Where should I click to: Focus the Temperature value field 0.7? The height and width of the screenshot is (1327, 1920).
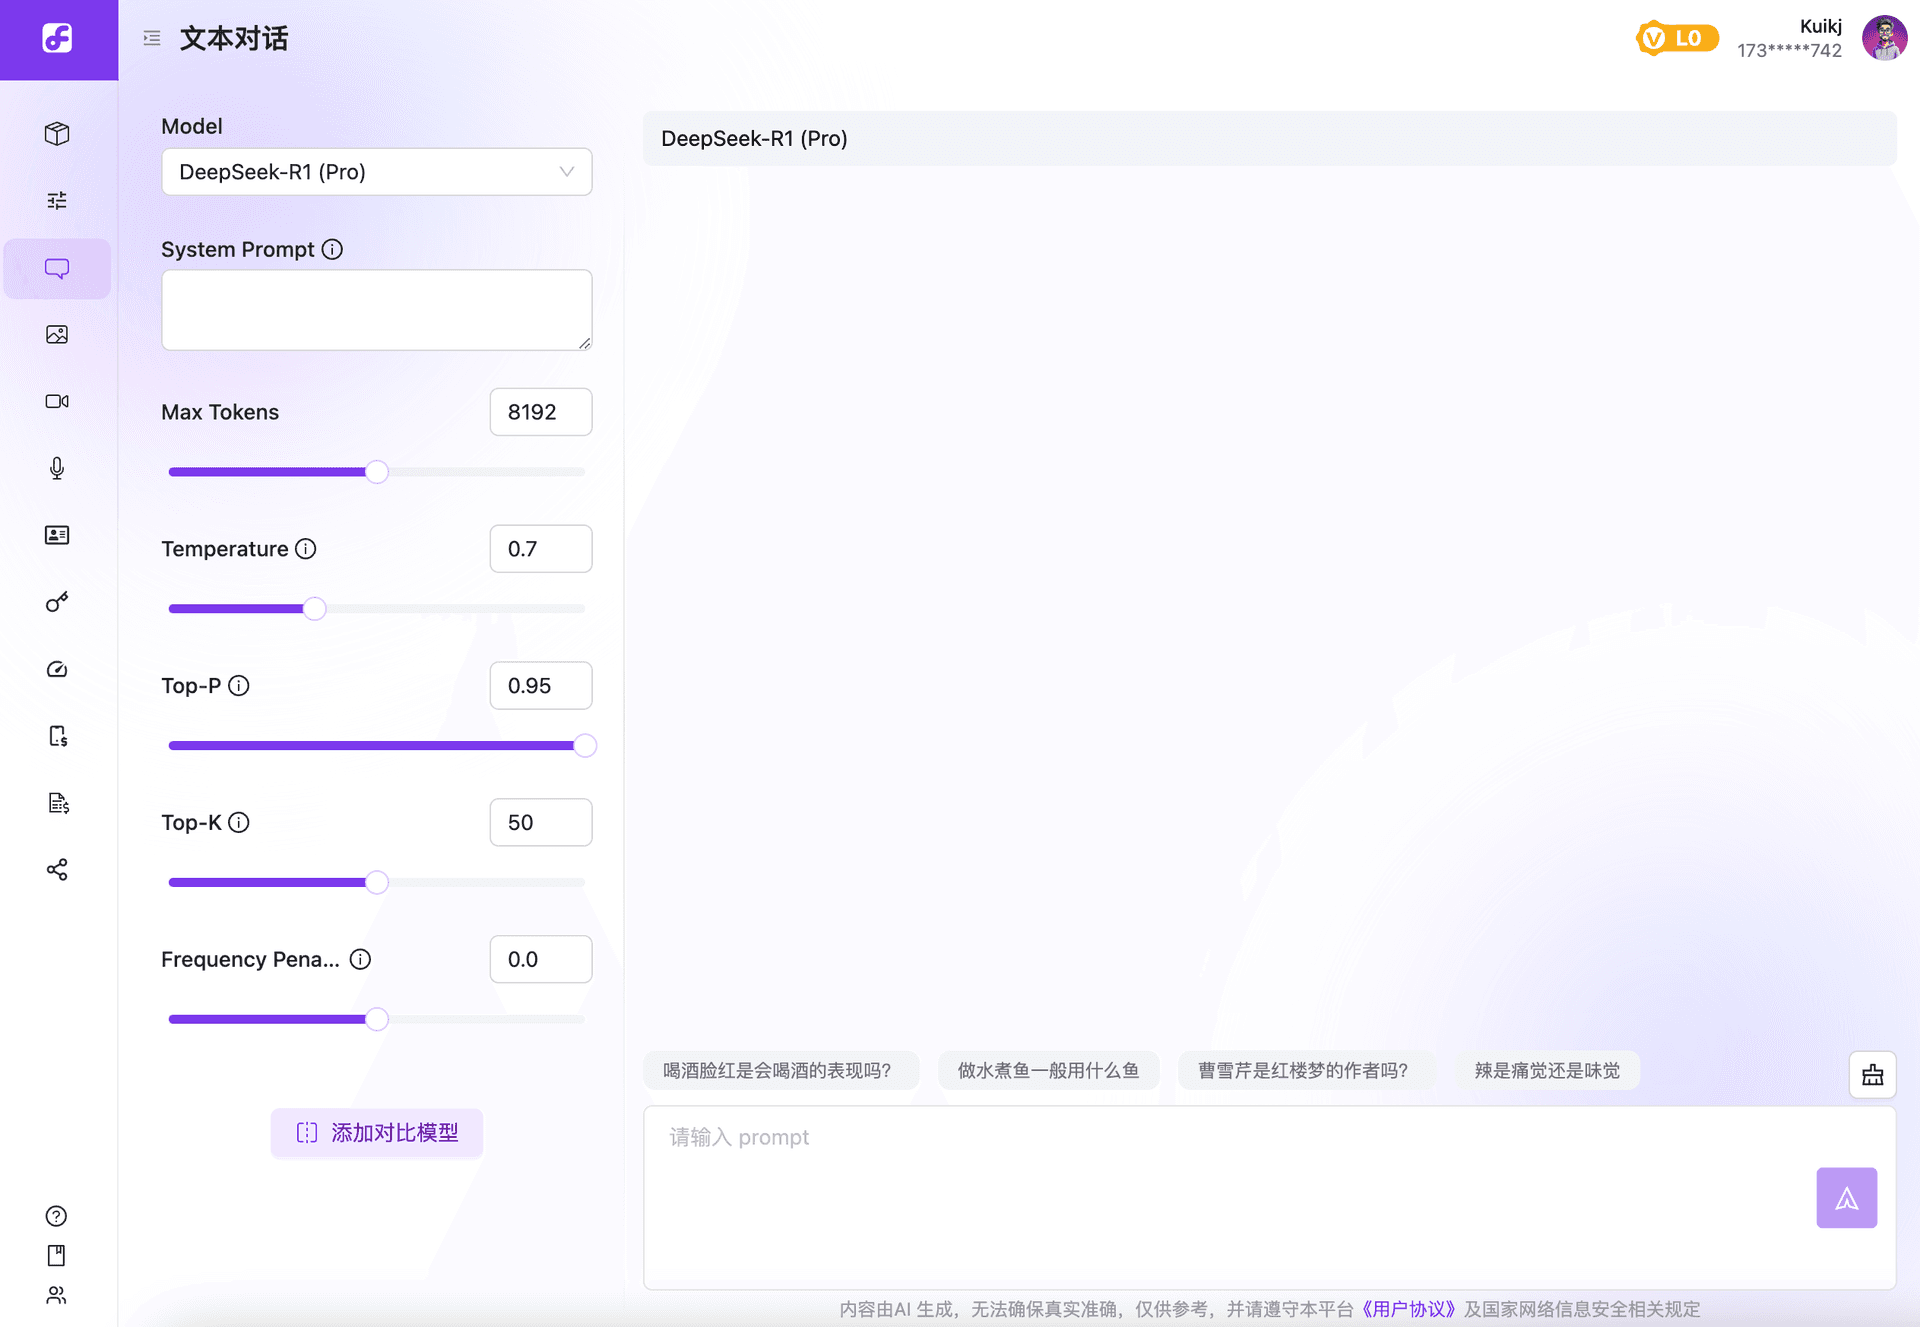click(x=540, y=549)
